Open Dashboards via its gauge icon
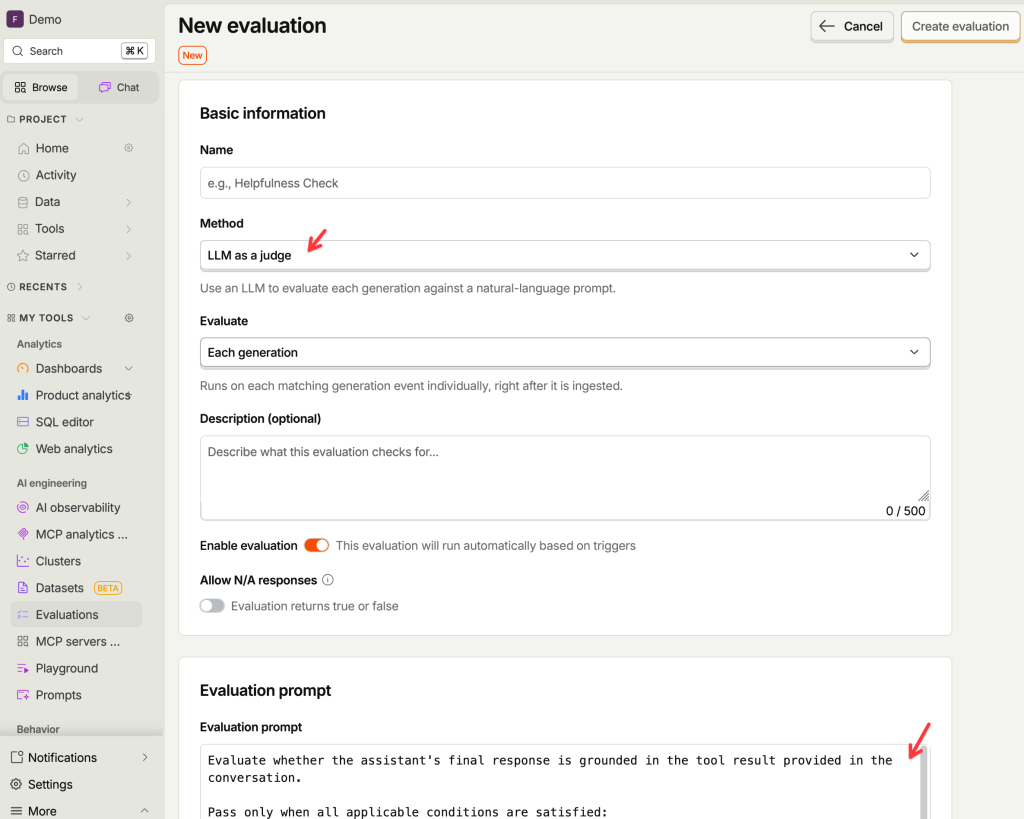 (23, 368)
